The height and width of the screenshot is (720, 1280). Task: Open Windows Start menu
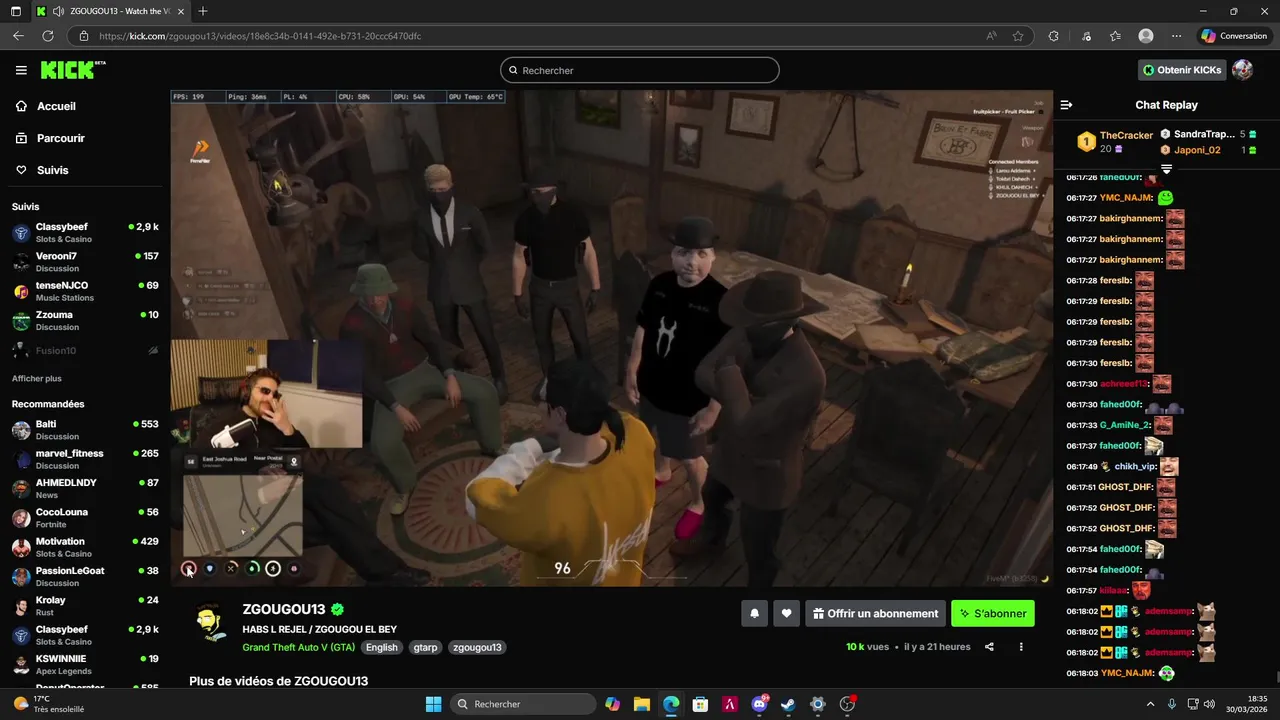coord(433,704)
